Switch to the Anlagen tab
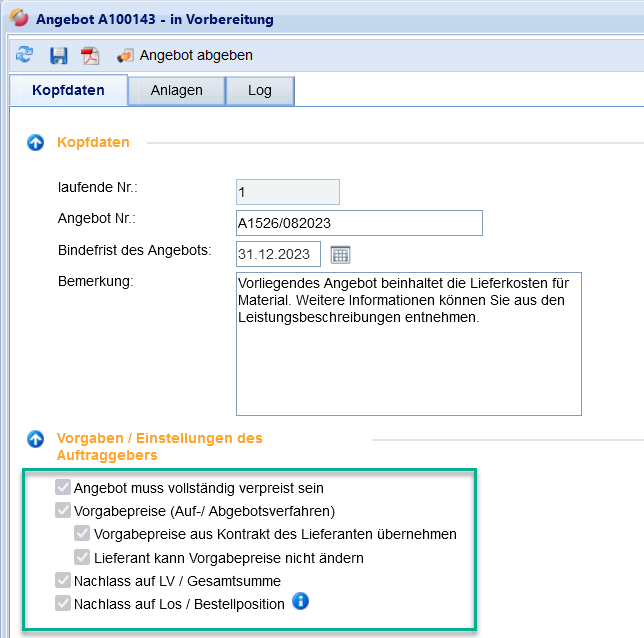The image size is (644, 638). 176,90
